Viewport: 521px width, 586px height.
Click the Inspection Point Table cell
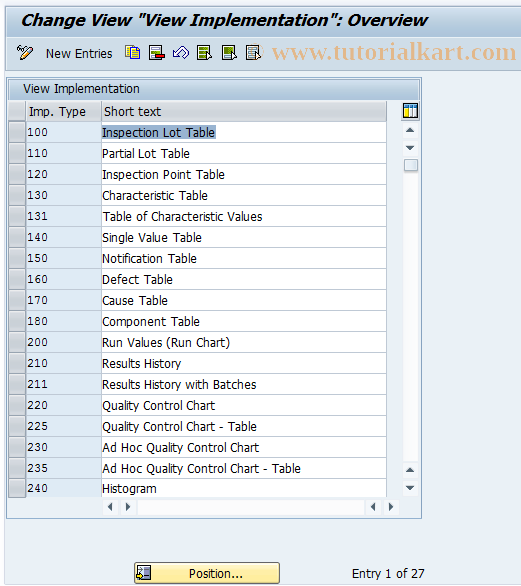[244, 174]
